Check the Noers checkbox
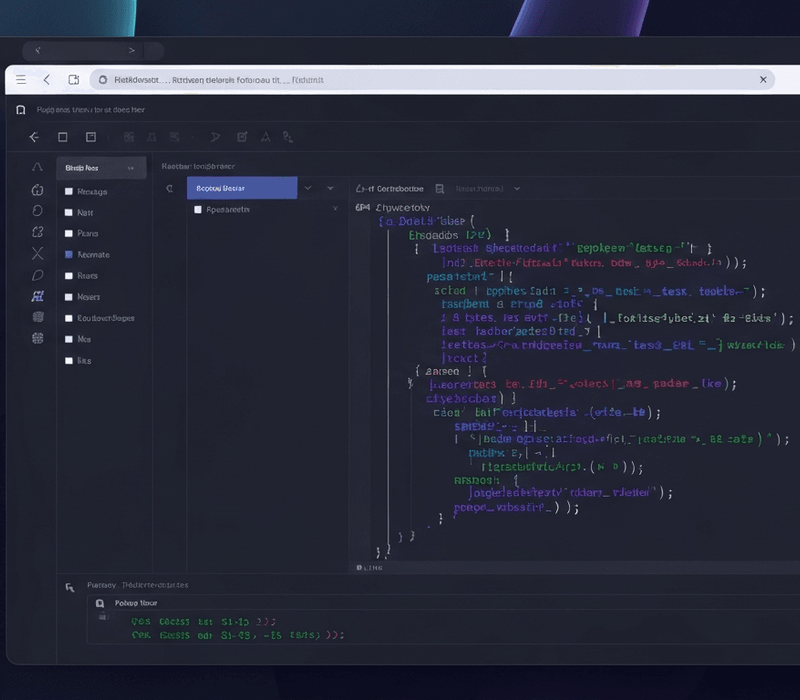The width and height of the screenshot is (800, 700). [x=69, y=296]
